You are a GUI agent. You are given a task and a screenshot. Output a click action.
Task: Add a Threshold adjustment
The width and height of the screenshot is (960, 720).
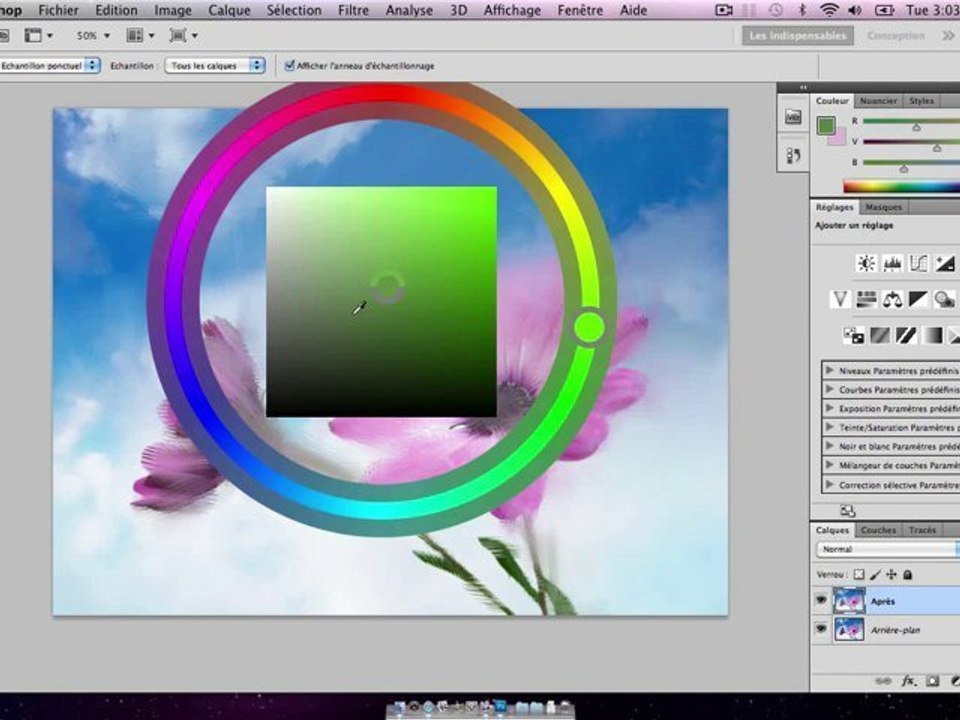point(906,336)
